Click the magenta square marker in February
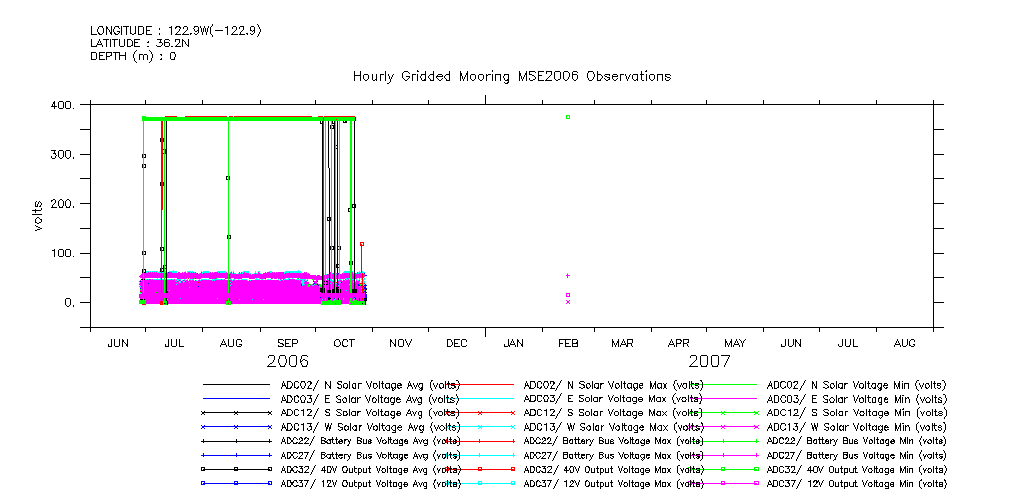The height and width of the screenshot is (504, 1009). click(x=567, y=295)
